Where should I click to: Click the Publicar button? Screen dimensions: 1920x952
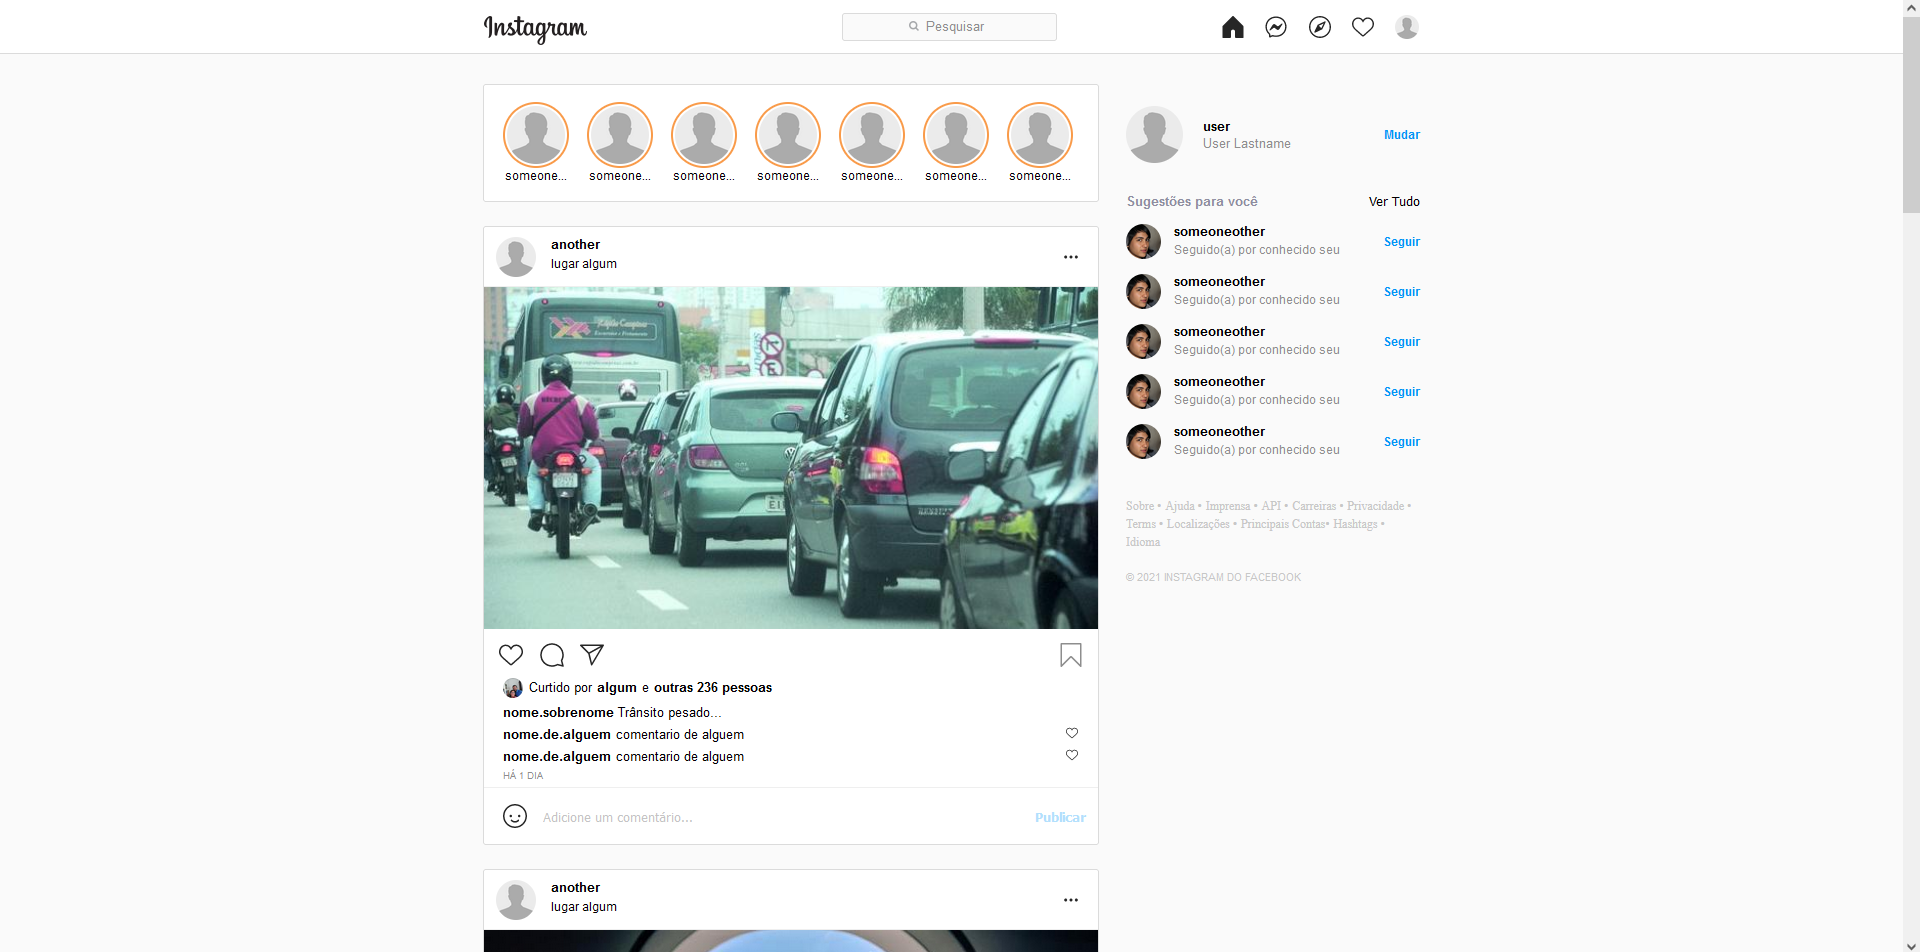pos(1060,817)
